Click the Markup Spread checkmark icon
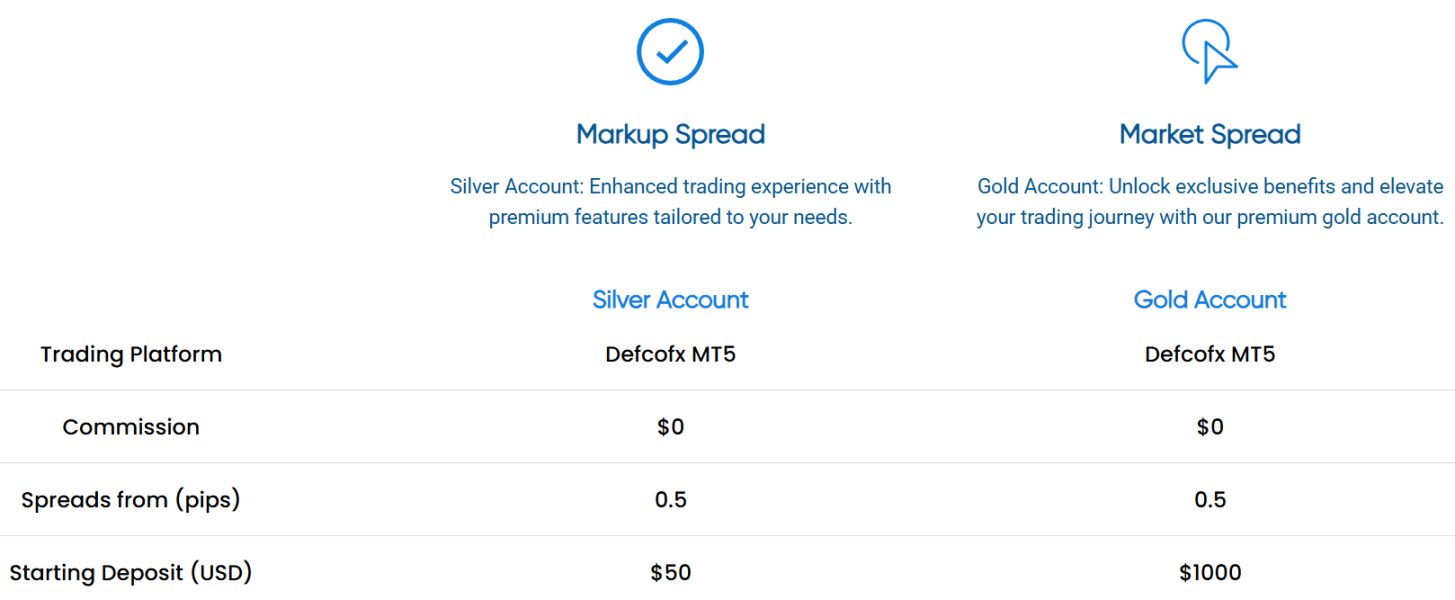This screenshot has width=1455, height=600. coord(670,51)
